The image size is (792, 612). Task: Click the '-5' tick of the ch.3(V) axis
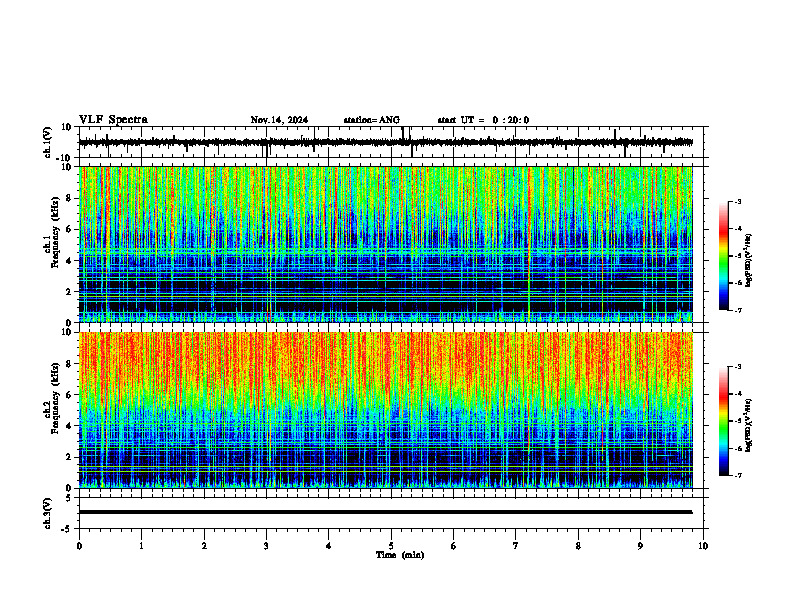tap(68, 528)
